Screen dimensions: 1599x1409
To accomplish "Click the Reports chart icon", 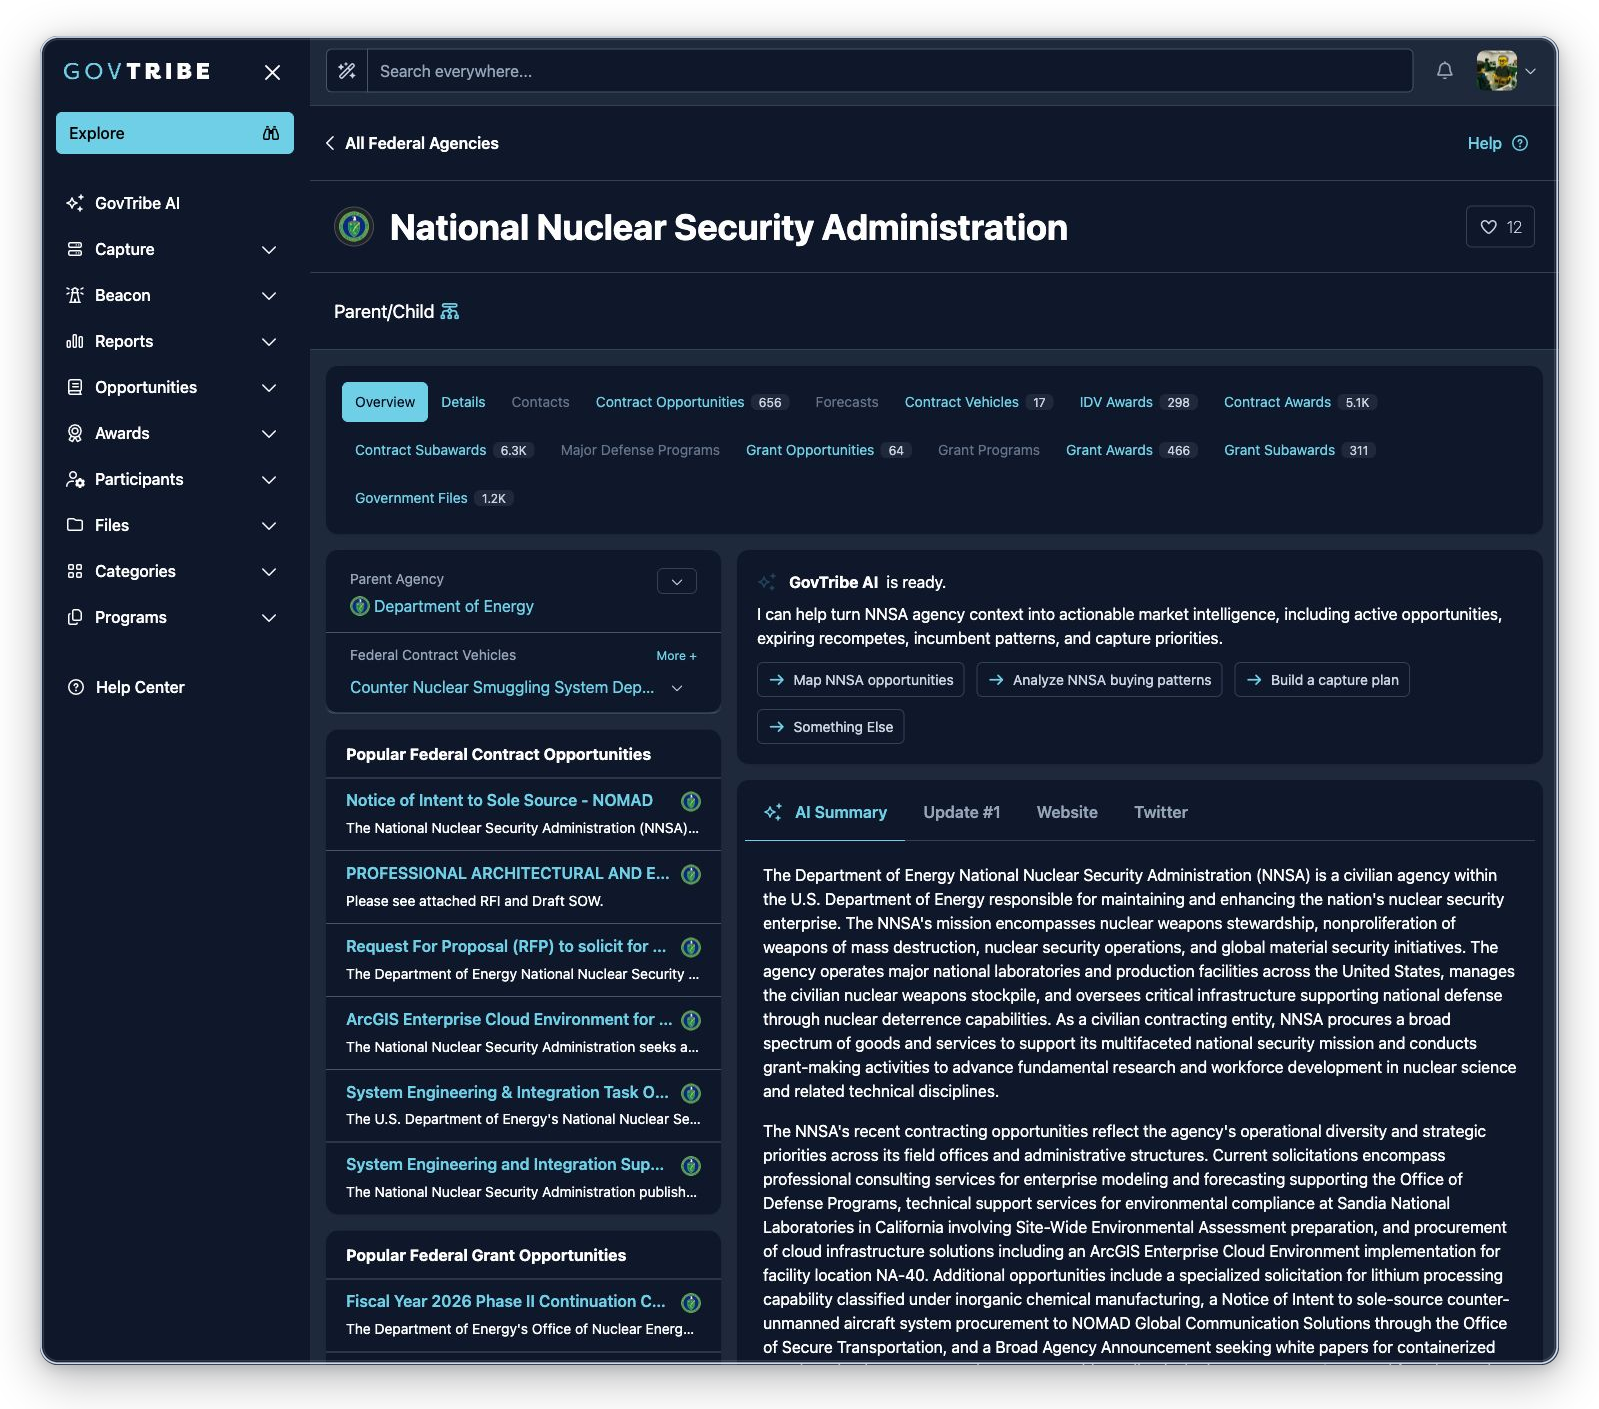I will click(75, 341).
